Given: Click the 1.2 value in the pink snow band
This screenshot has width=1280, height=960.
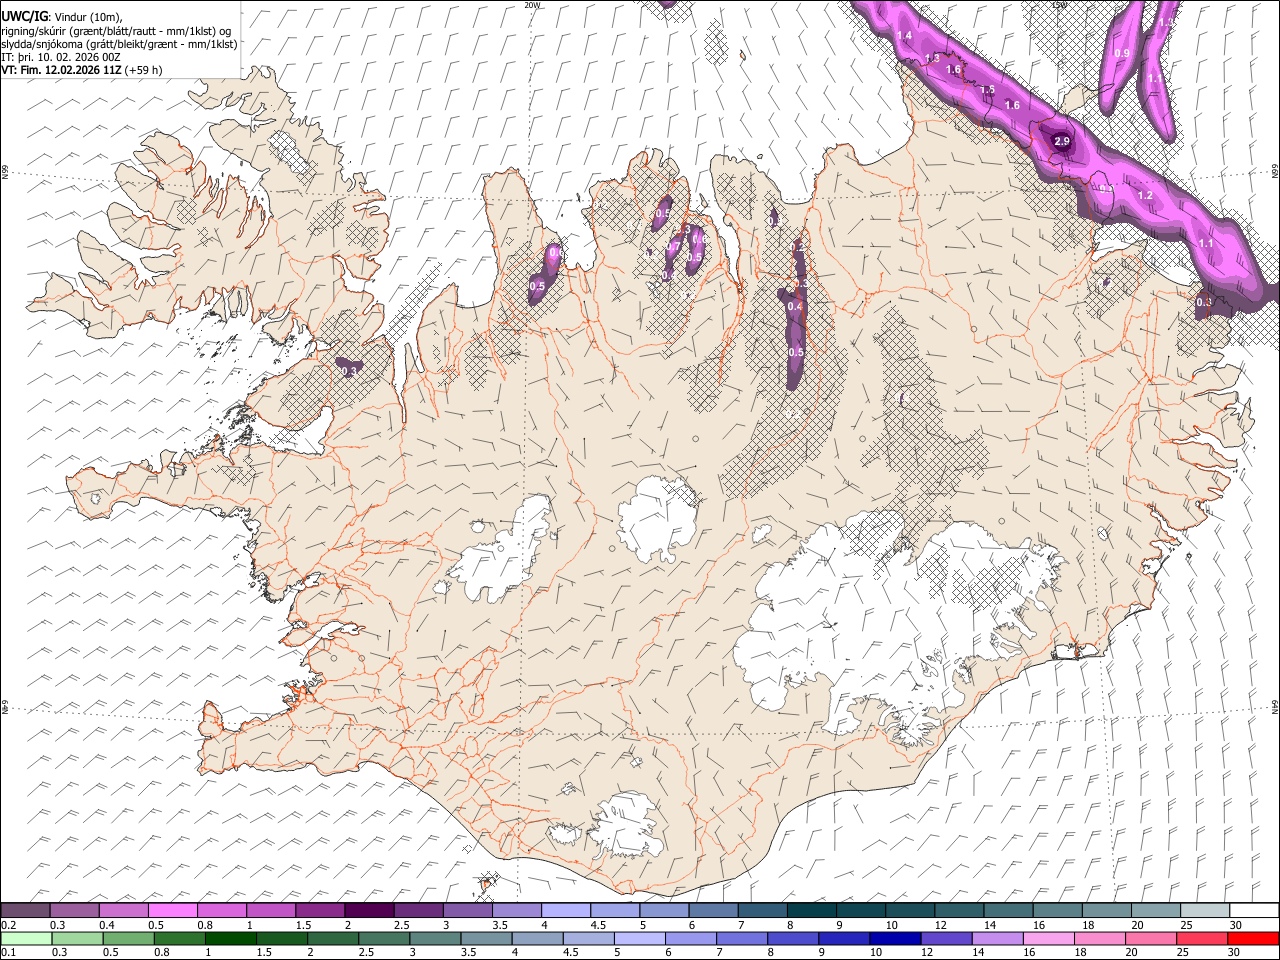Looking at the screenshot, I should tap(1146, 196).
